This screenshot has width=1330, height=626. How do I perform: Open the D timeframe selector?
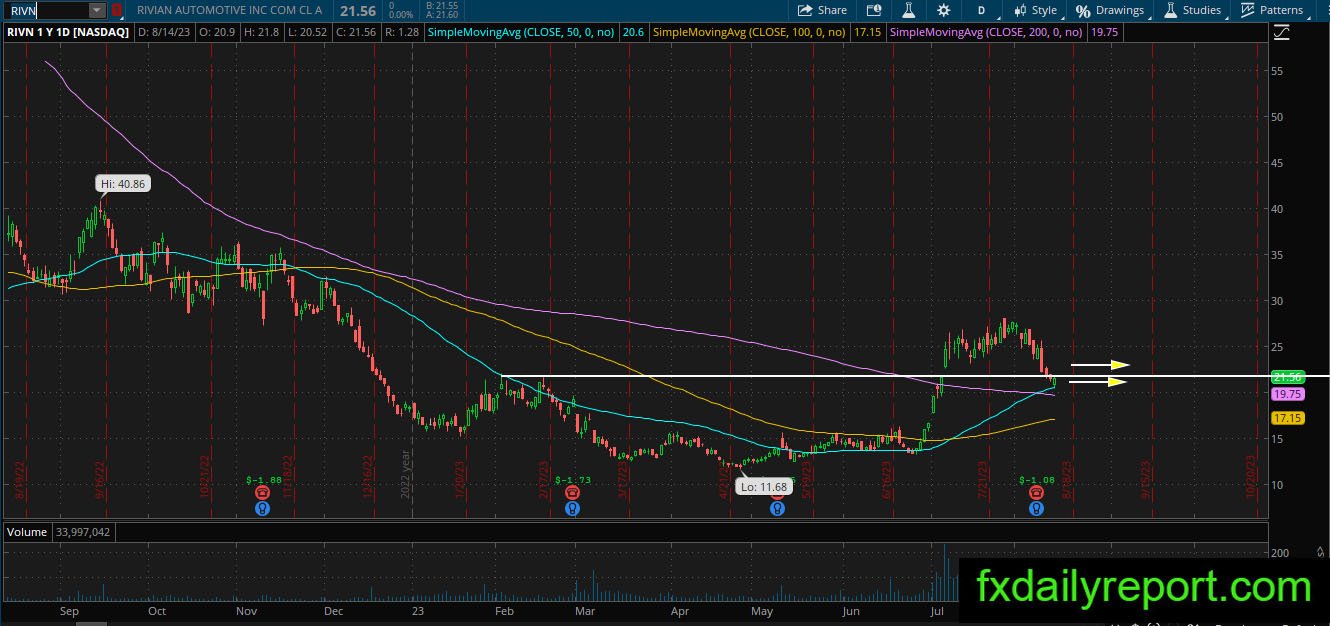coord(981,10)
